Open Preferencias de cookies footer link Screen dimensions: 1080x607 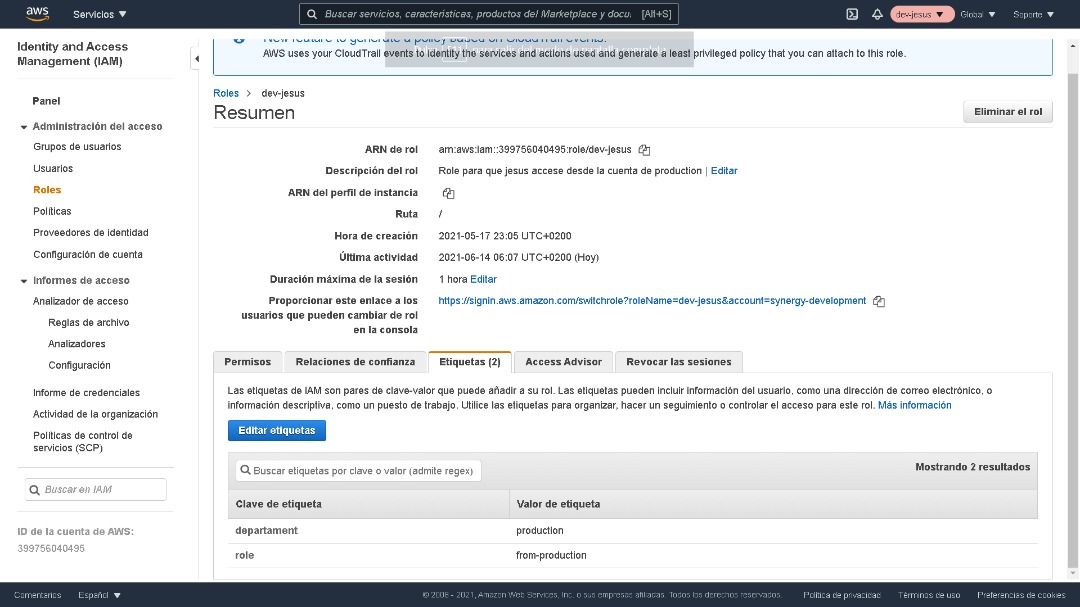click(x=1021, y=595)
